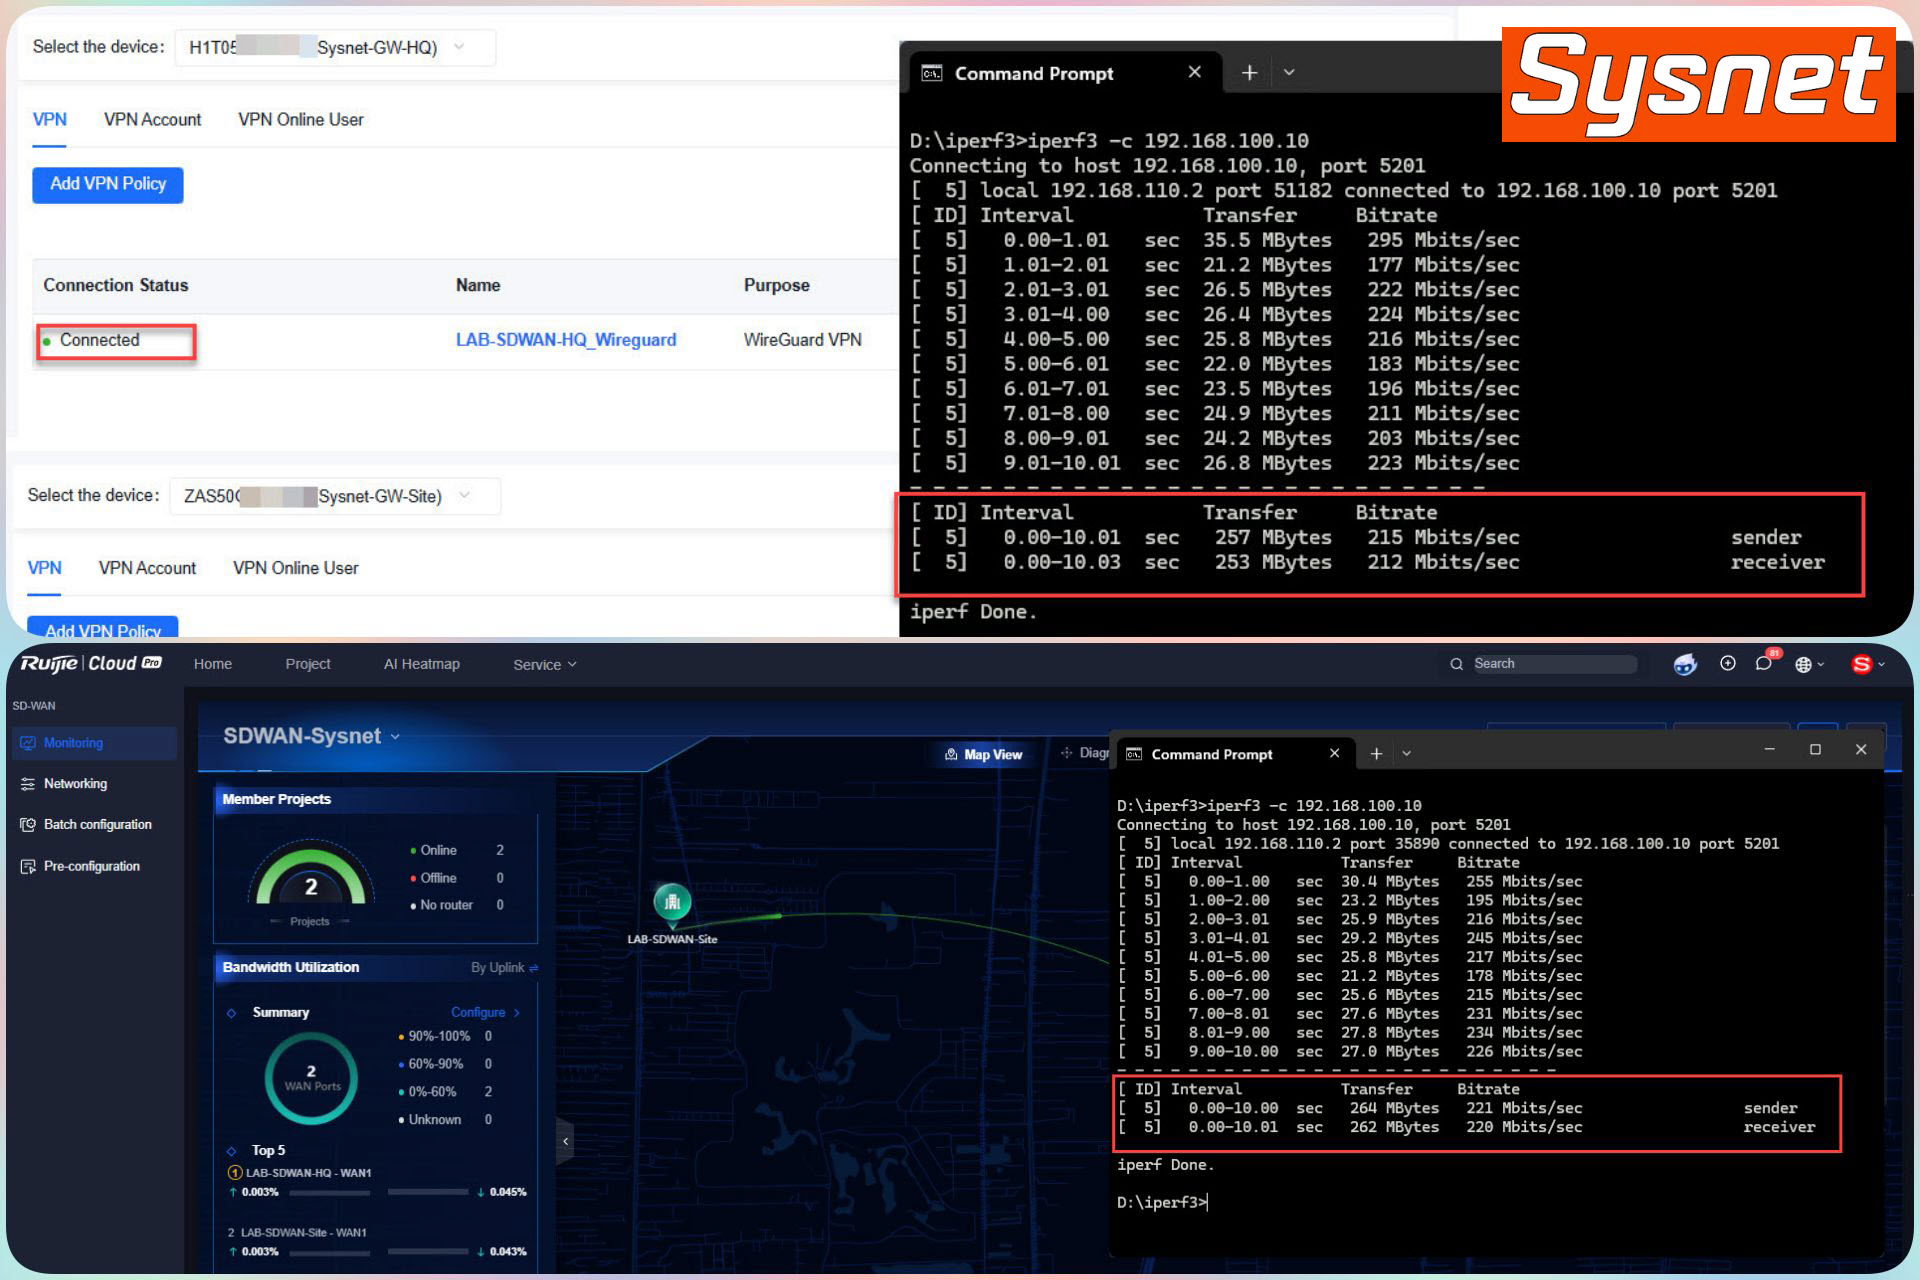
Task: Click the WAN Ports ring chart
Action: [311, 1078]
